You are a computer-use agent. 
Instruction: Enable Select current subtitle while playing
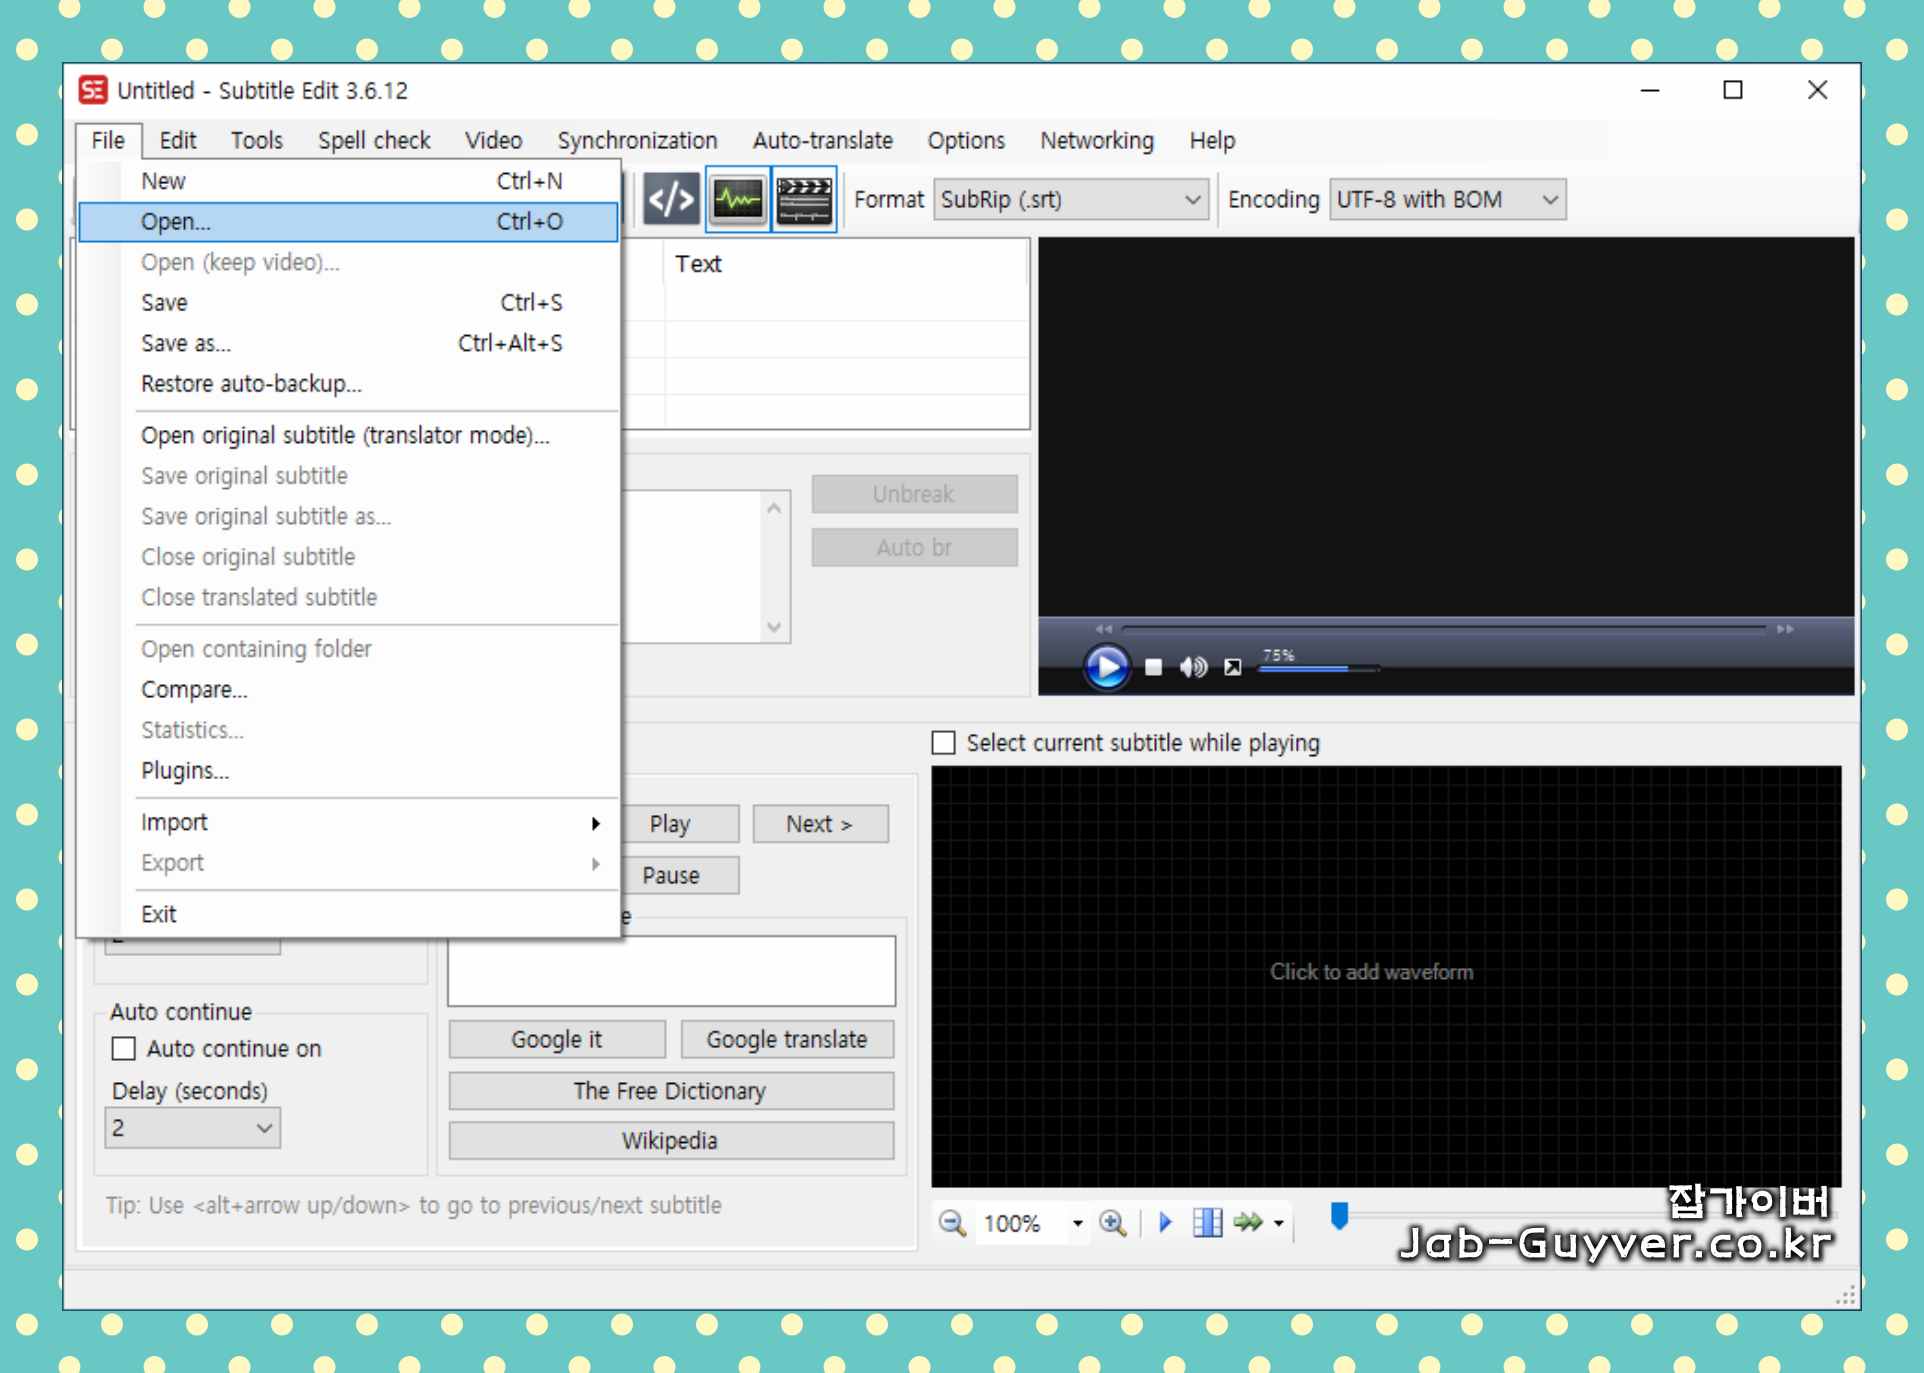point(943,743)
